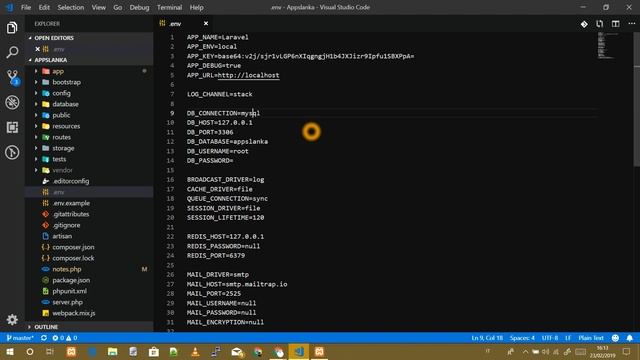The image size is (640, 360).
Task: Open the .env.example file
Action: click(x=89, y=203)
